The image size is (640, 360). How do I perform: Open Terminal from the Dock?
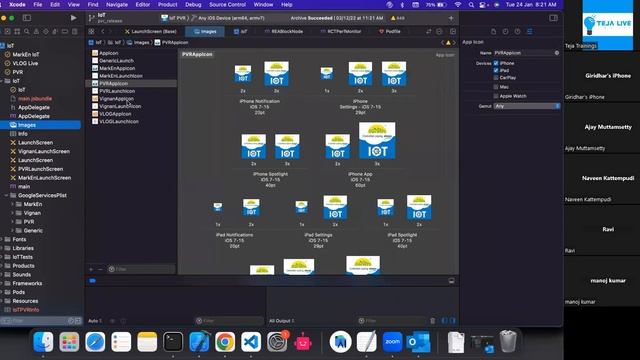(173, 342)
